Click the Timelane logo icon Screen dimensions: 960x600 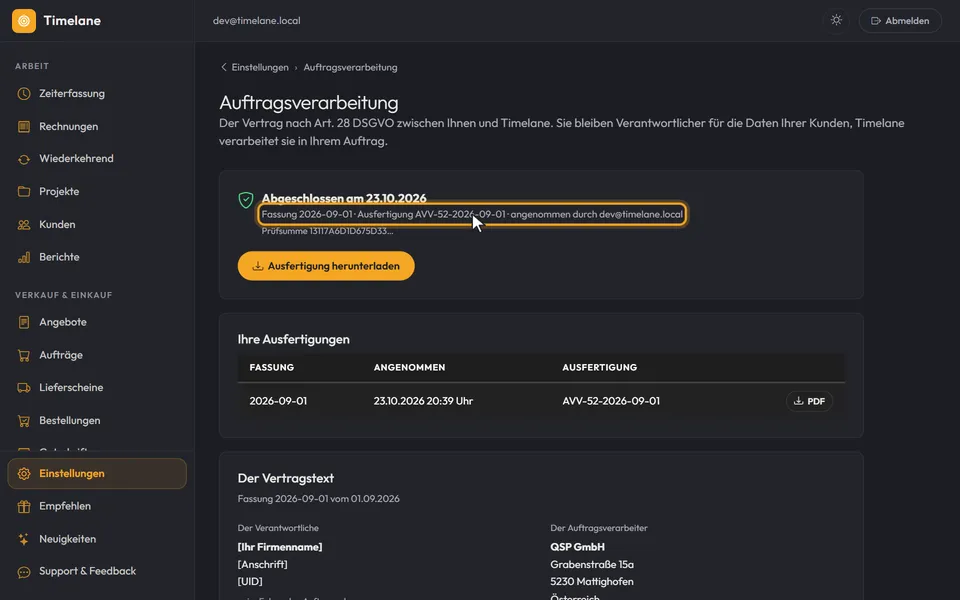click(24, 21)
